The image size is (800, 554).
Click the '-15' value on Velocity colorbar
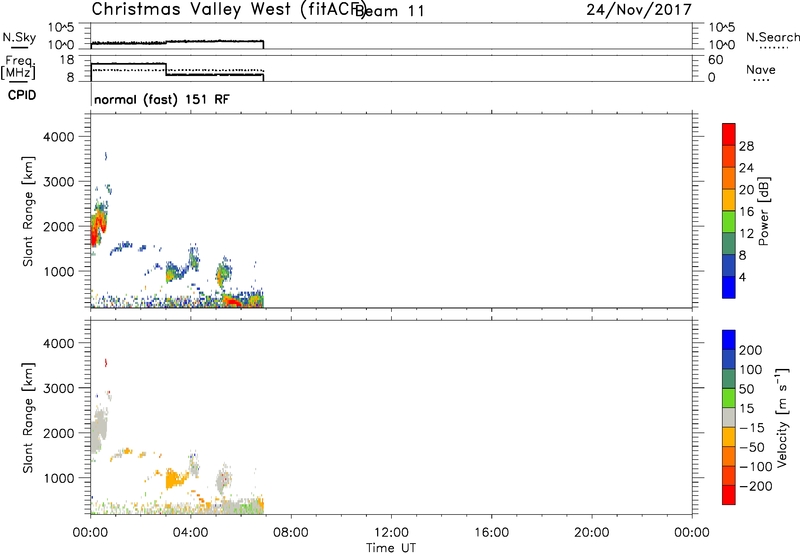pos(752,428)
